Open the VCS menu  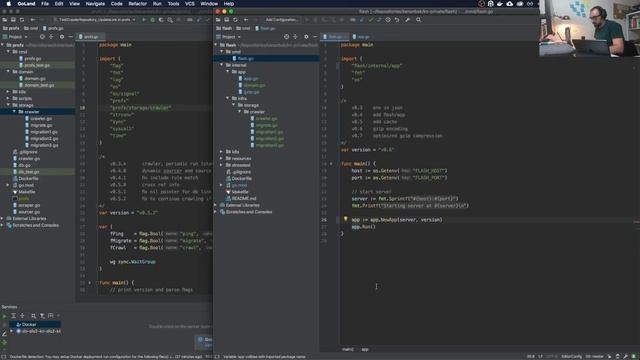pos(190,4)
